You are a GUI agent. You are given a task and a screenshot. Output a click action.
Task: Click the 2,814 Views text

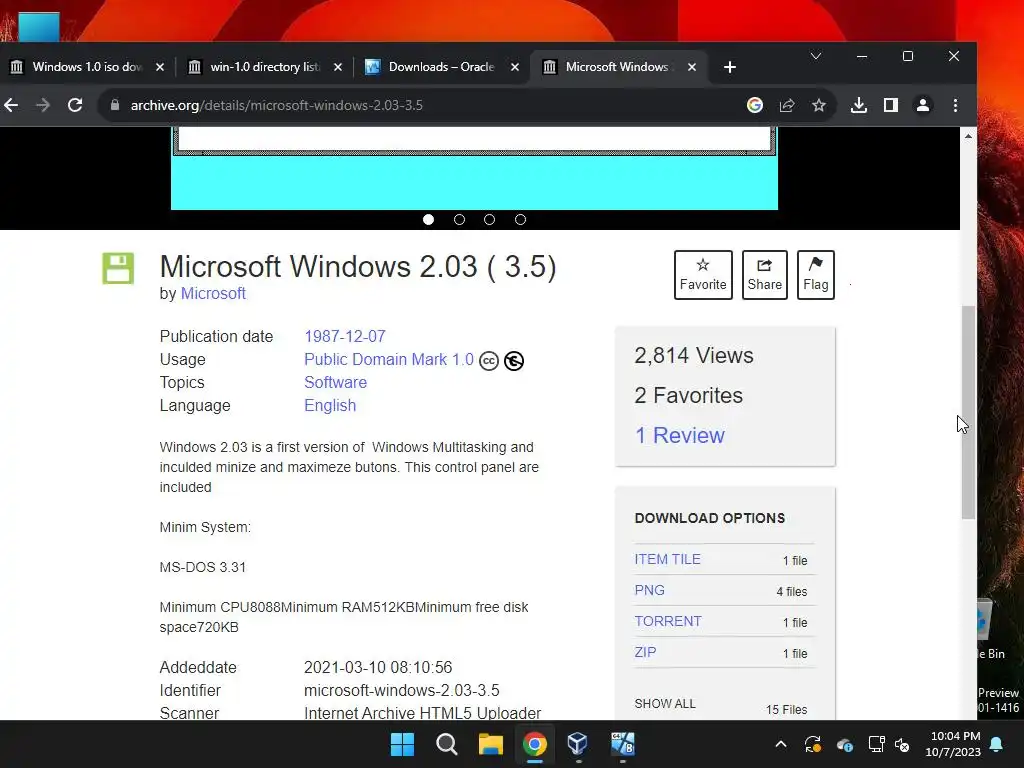pyautogui.click(x=694, y=355)
